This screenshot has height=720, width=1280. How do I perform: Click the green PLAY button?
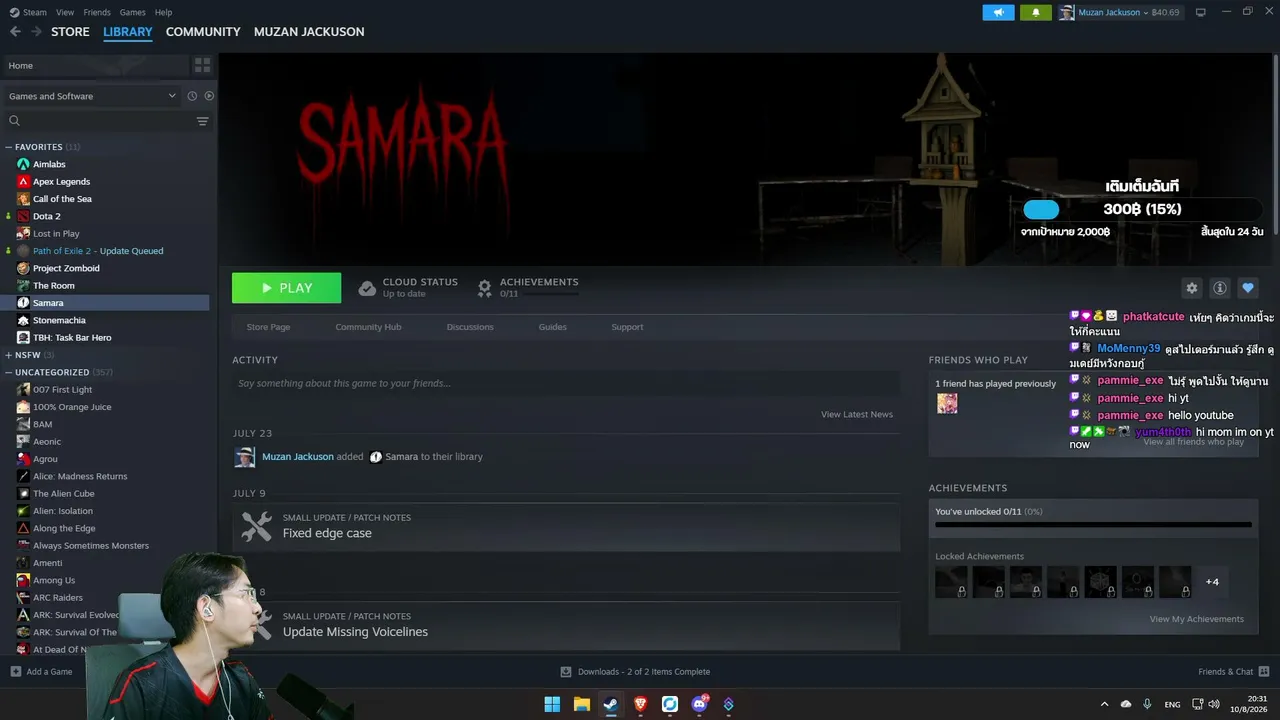point(286,288)
